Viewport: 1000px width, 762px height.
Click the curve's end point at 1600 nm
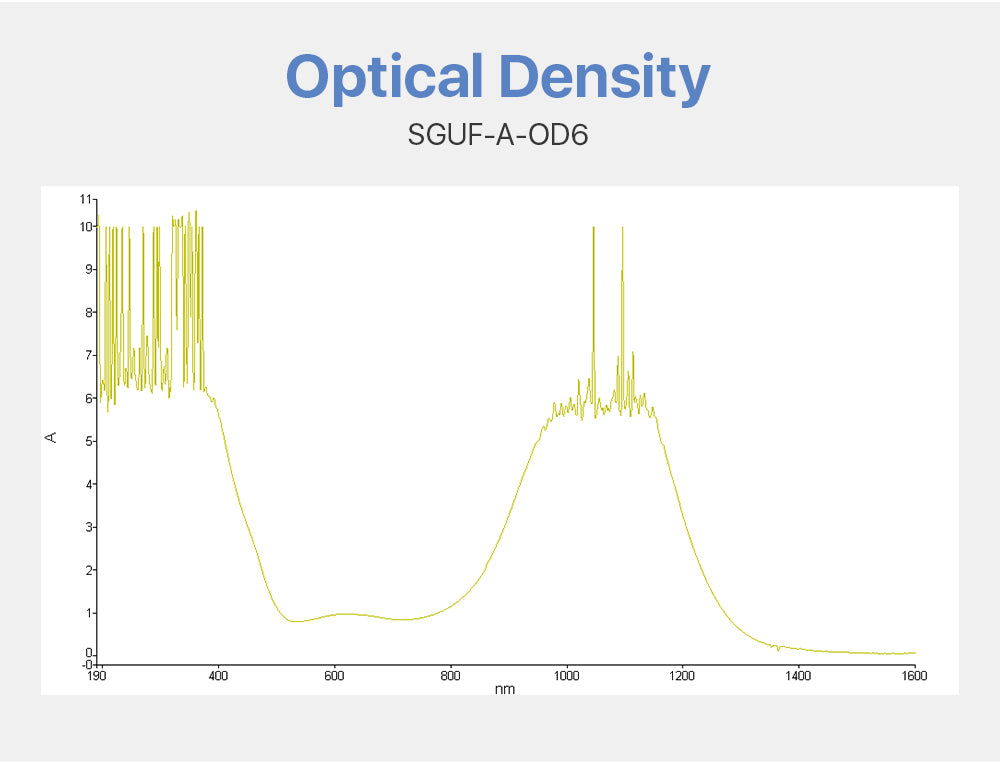pos(914,653)
